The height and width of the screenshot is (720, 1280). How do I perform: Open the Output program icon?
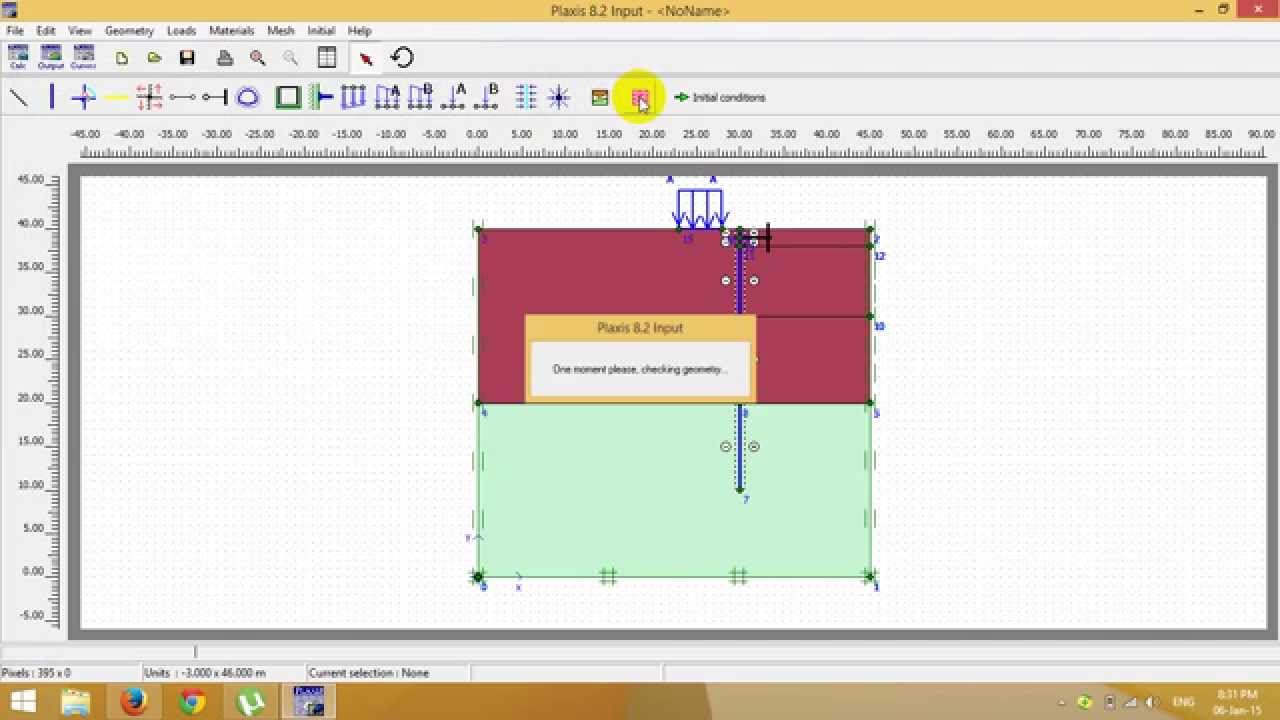click(51, 57)
